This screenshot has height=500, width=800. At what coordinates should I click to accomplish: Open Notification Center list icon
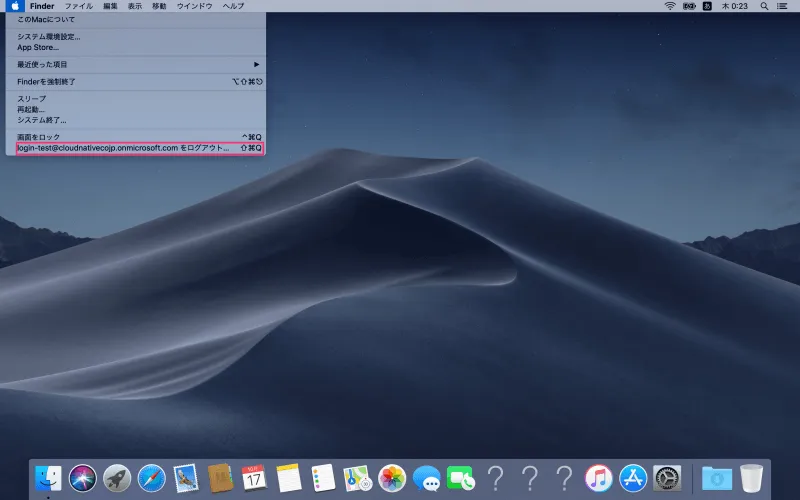click(x=781, y=6)
